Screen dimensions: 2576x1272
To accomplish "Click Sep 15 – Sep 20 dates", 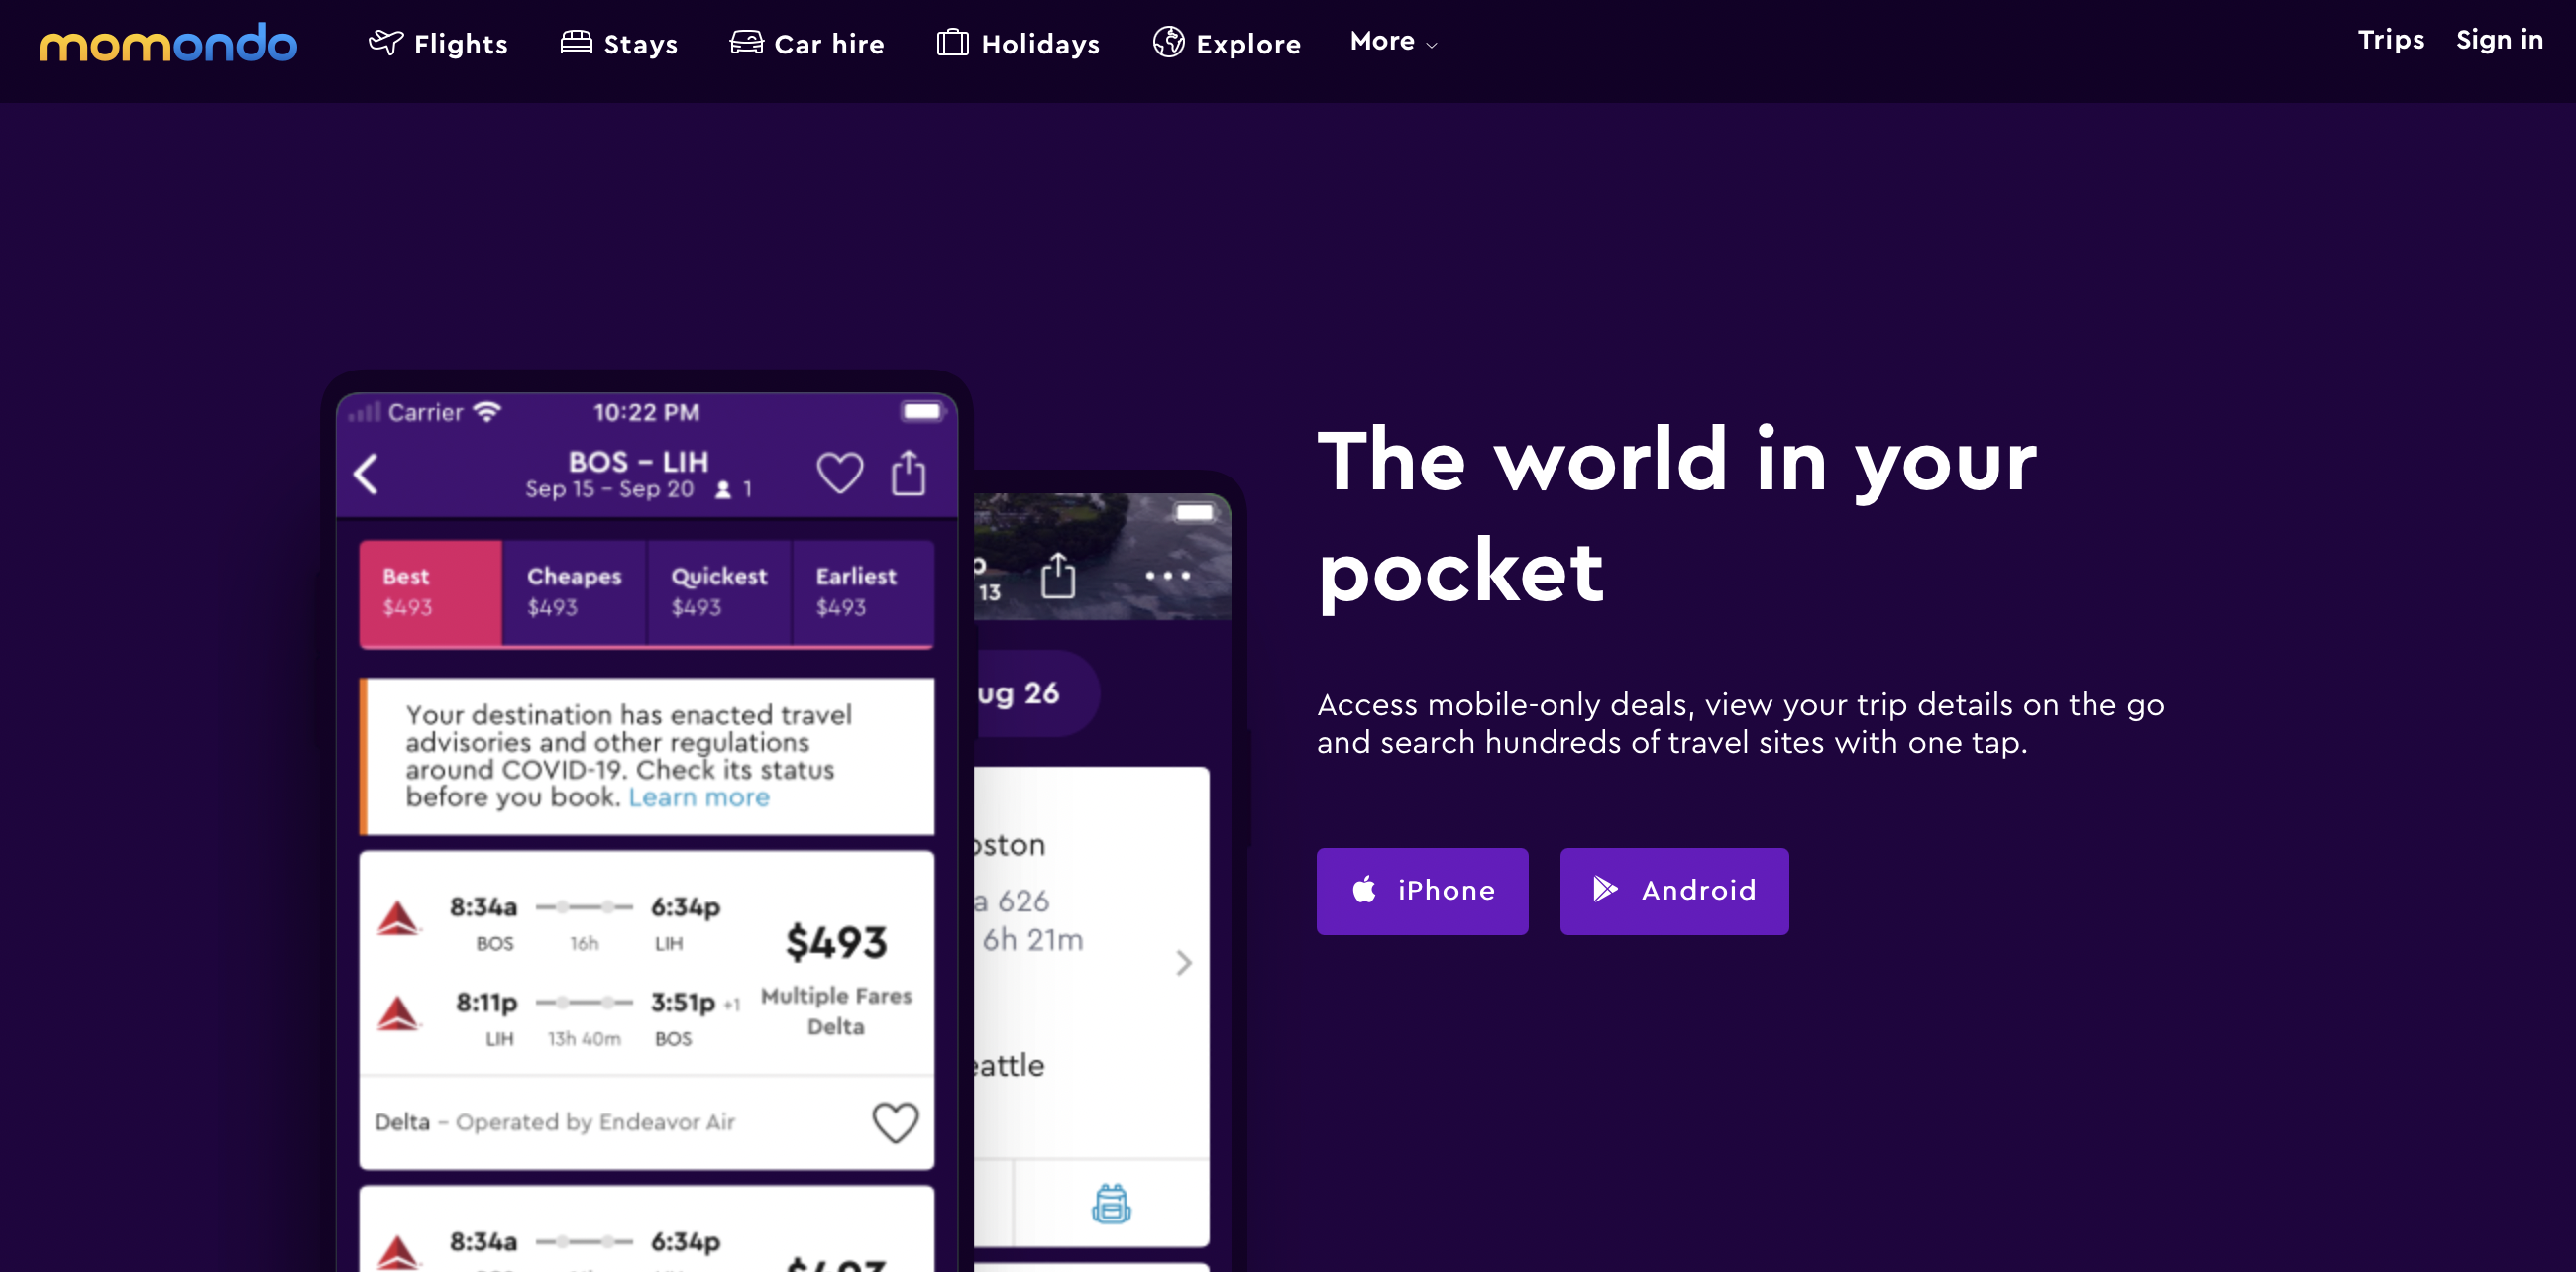I will click(x=609, y=489).
